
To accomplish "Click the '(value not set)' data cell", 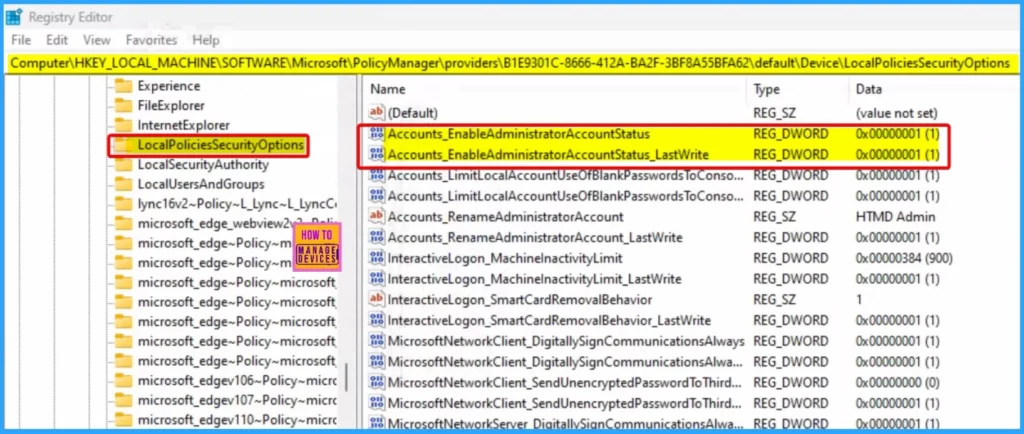I will 897,113.
